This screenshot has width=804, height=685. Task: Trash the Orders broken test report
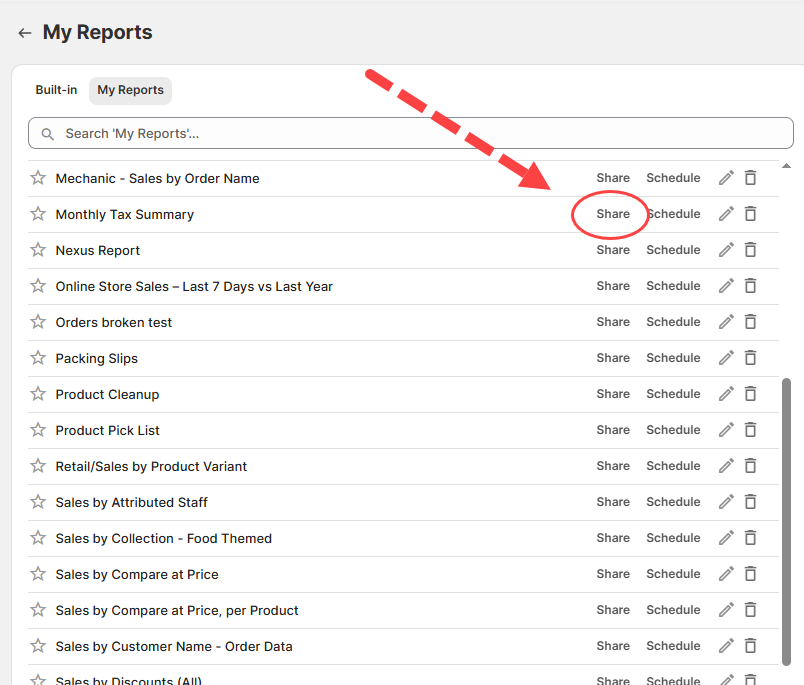pos(750,322)
